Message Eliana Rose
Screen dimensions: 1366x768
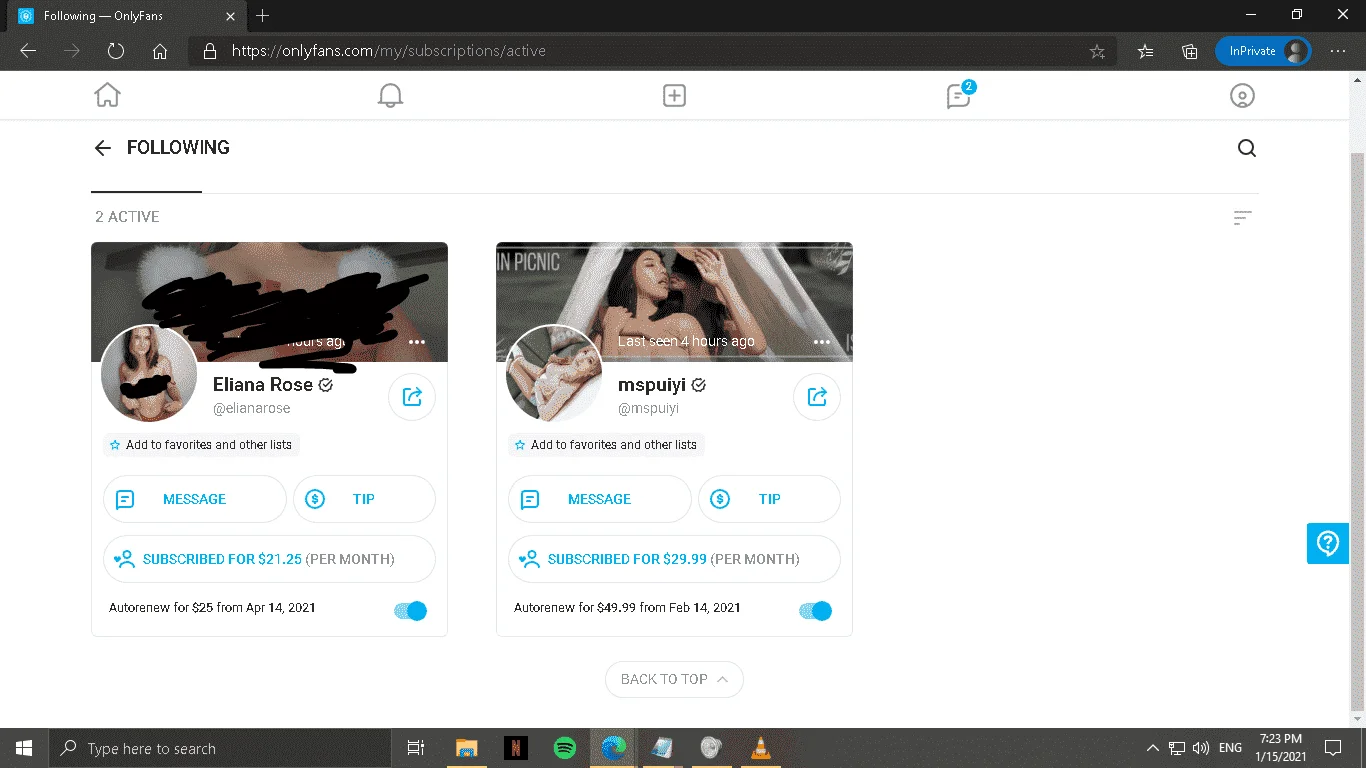coord(195,499)
